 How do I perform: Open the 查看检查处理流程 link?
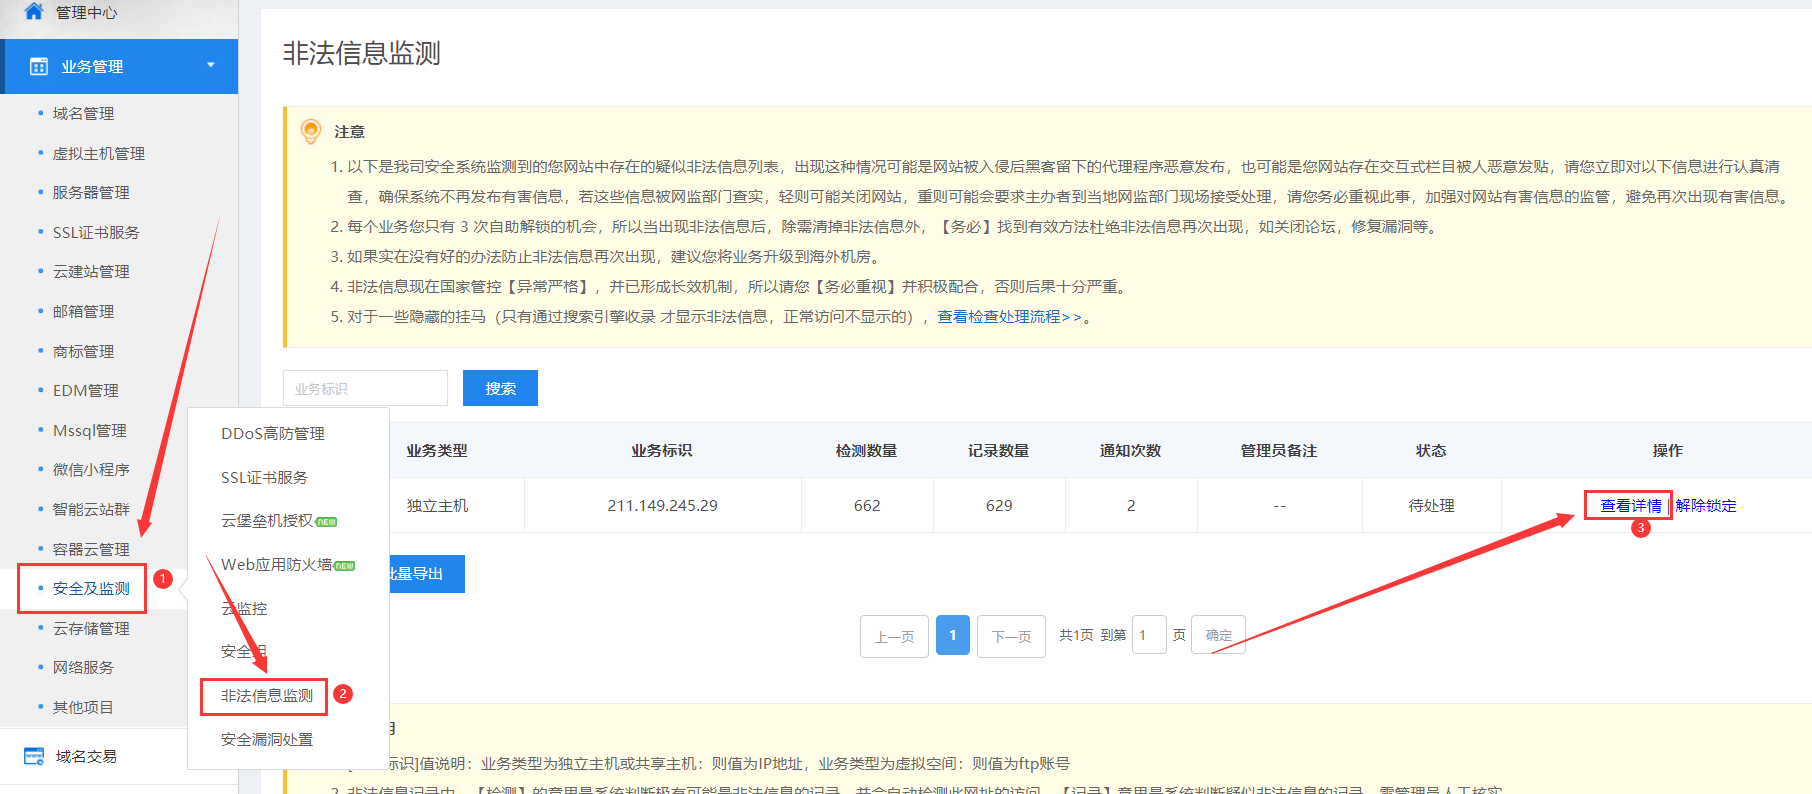pos(1008,317)
